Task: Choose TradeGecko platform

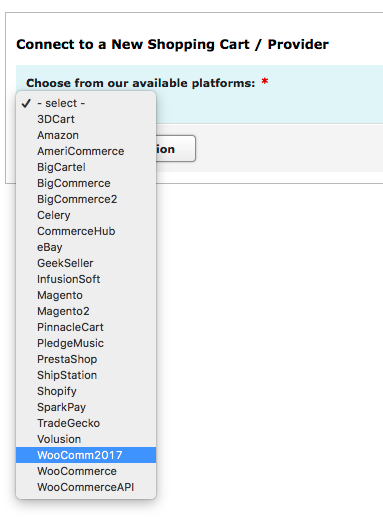Action: click(x=86, y=423)
